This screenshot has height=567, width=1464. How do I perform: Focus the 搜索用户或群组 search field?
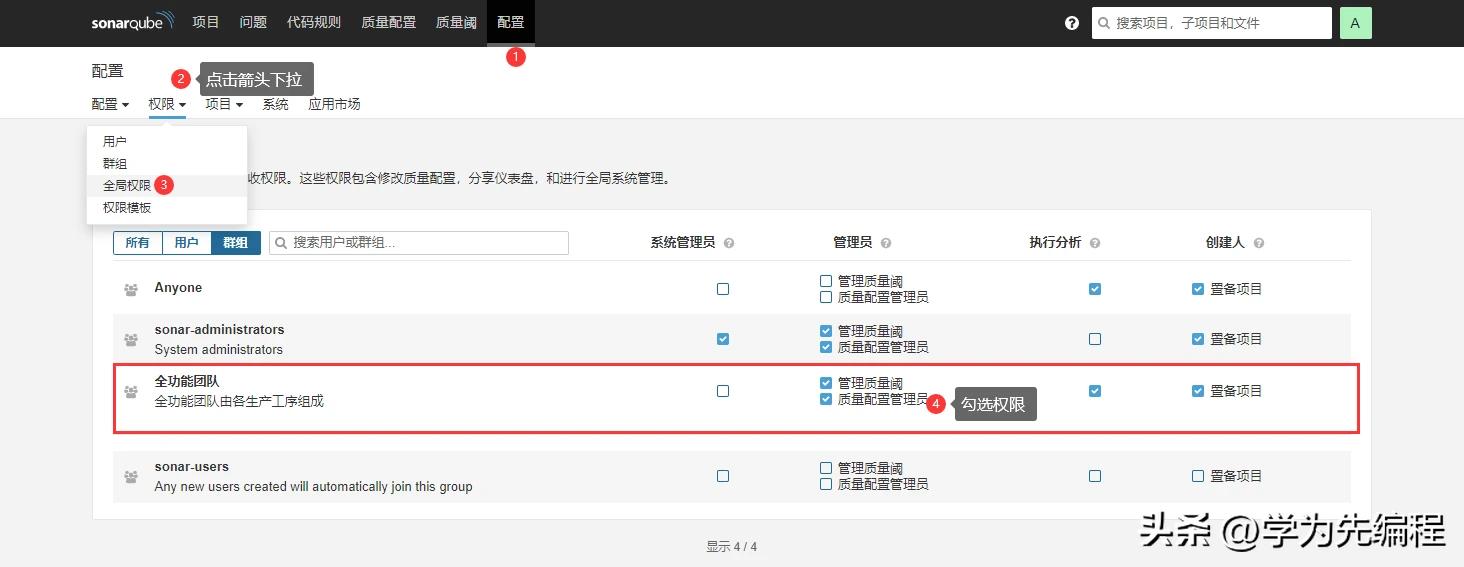419,243
